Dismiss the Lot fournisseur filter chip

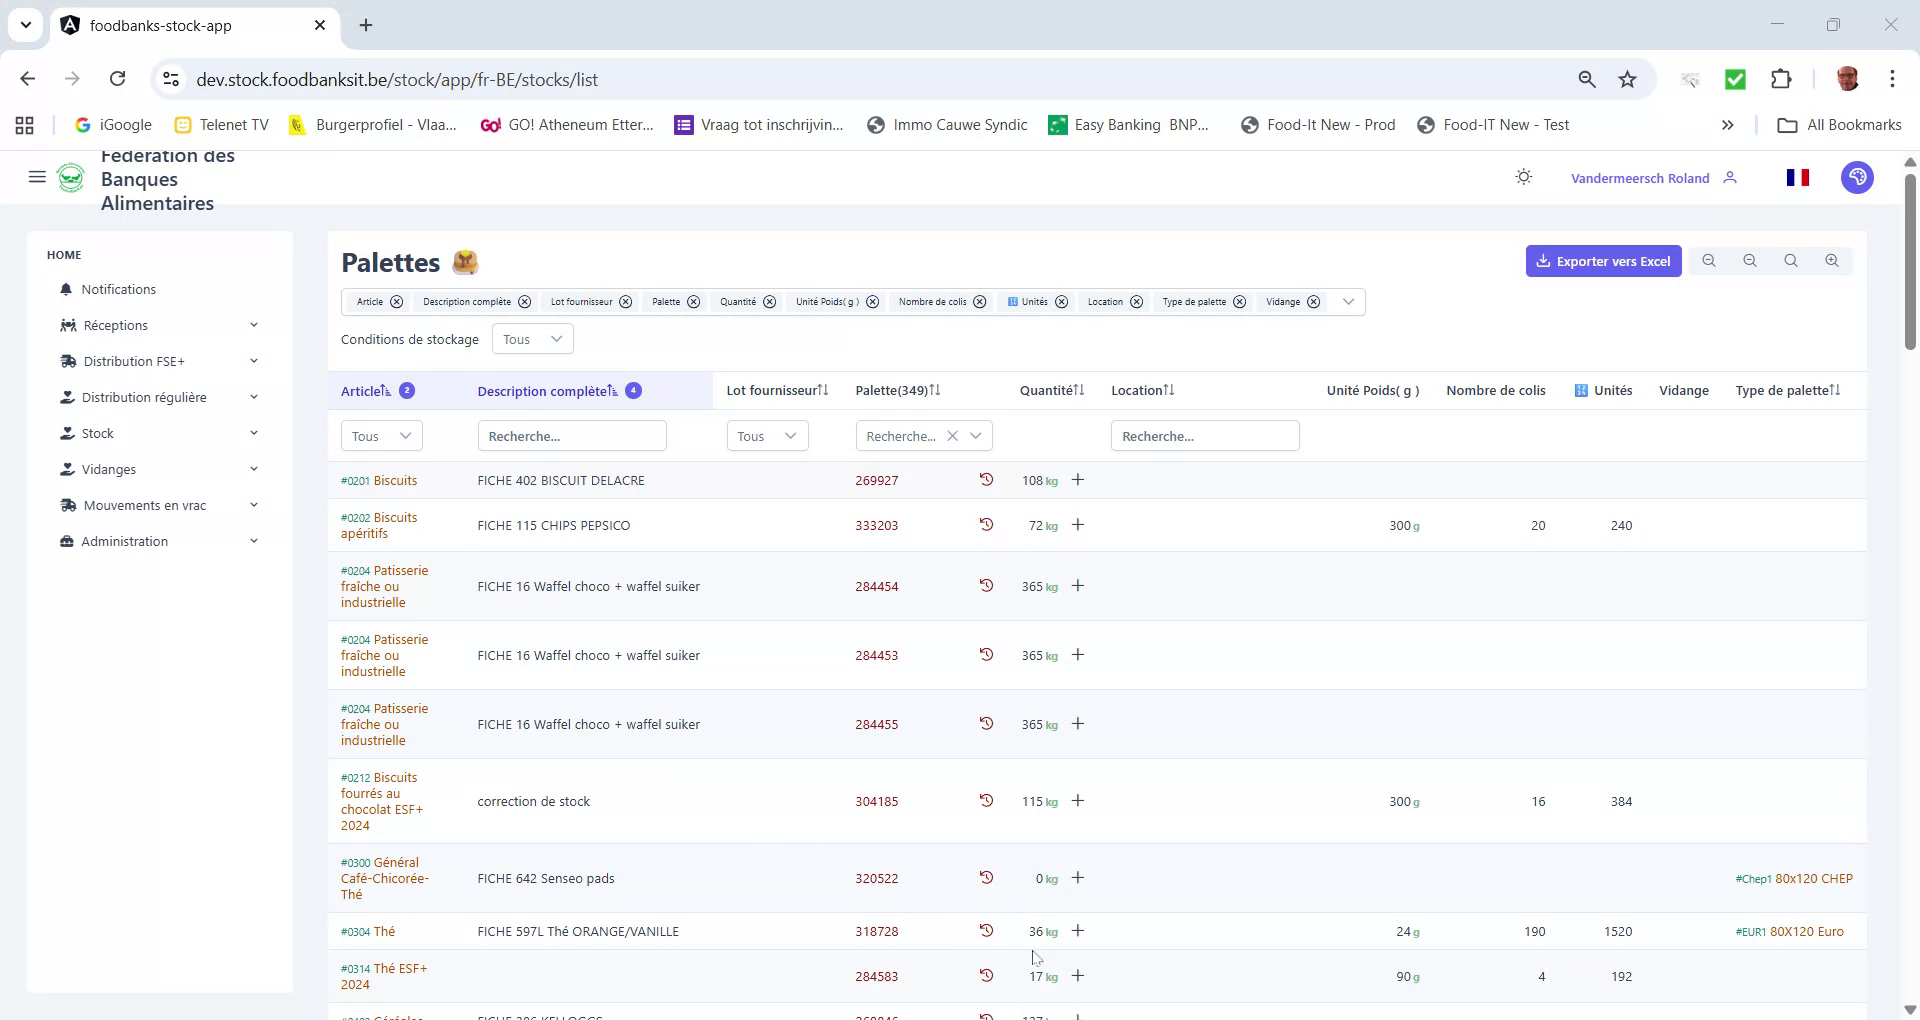626,301
